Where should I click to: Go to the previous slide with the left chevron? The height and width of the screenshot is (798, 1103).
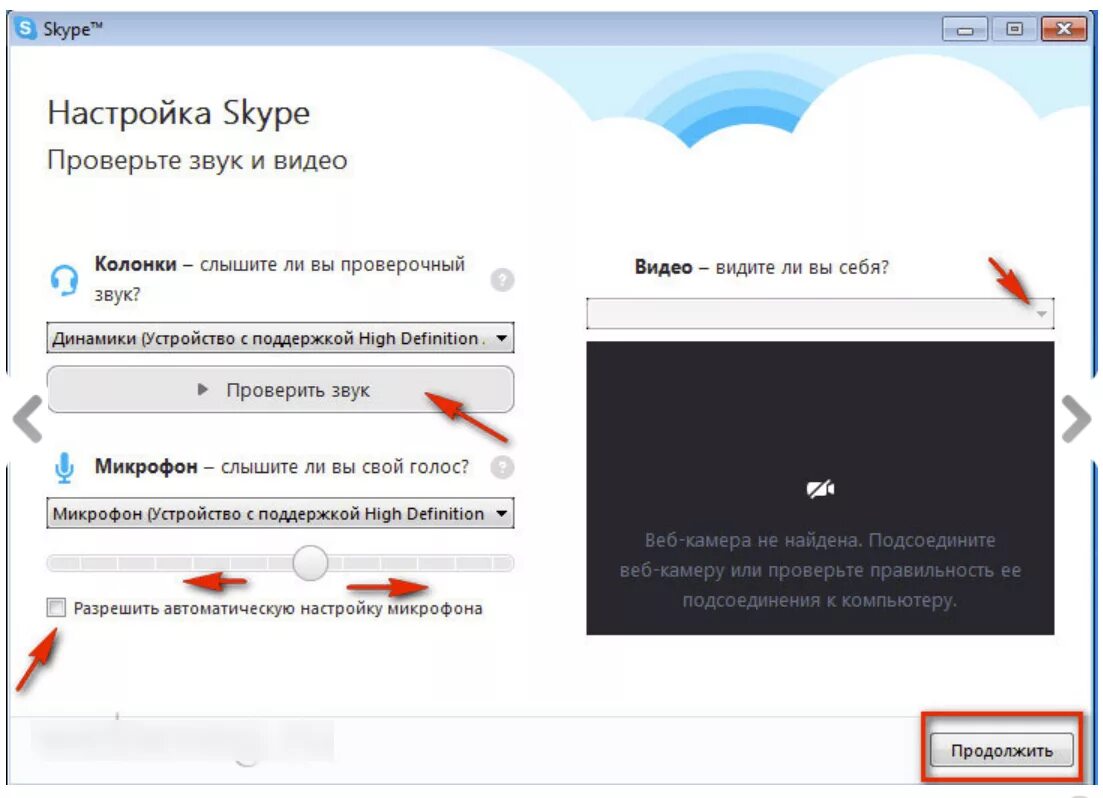(x=28, y=419)
